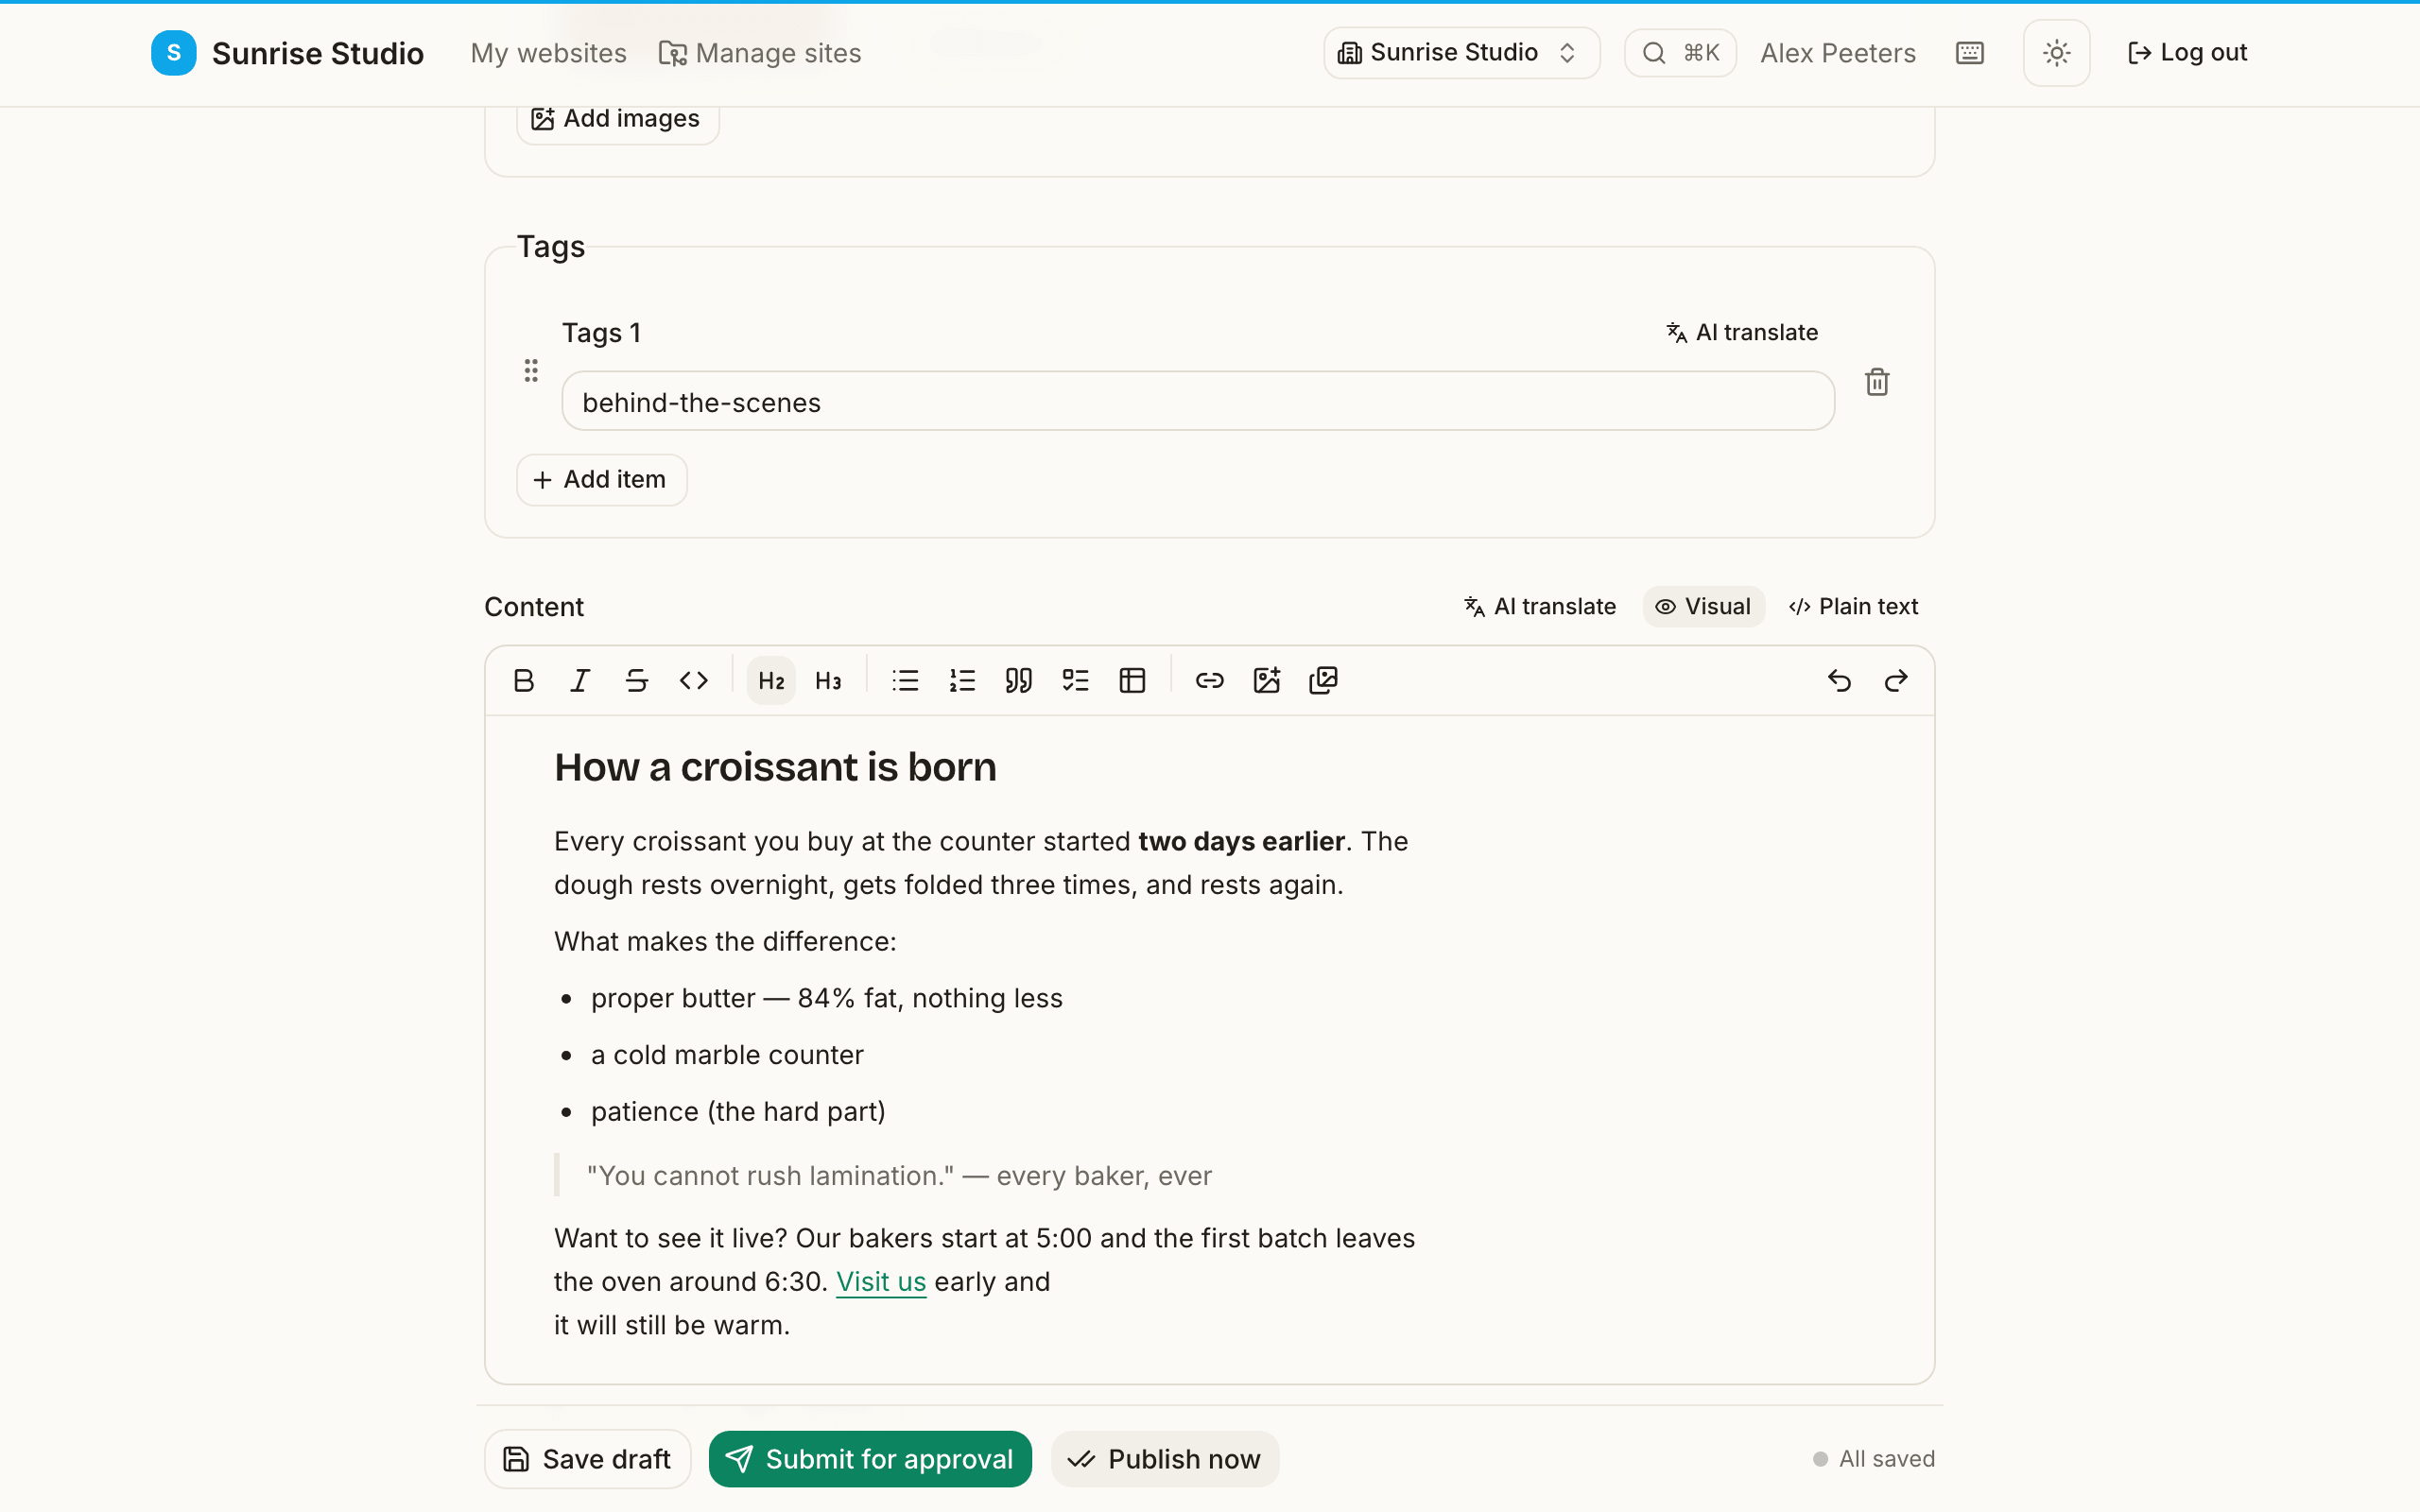
Task: Click the All saved status indicator
Action: (1874, 1459)
